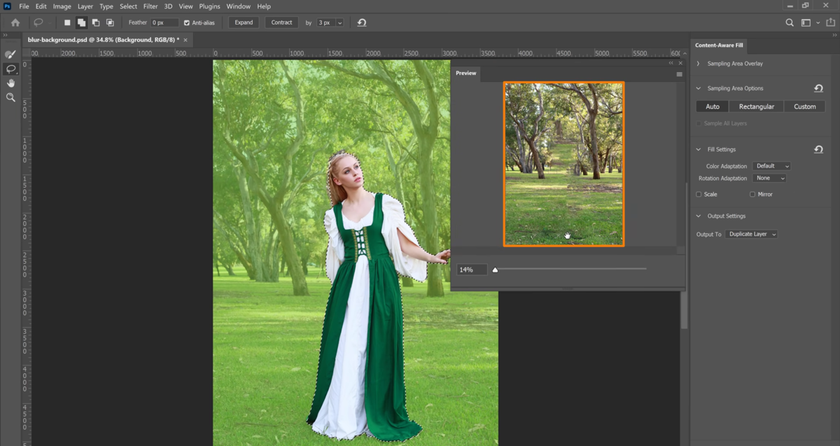The height and width of the screenshot is (446, 840).
Task: Toggle the Sample All Layers checkbox
Action: (699, 124)
